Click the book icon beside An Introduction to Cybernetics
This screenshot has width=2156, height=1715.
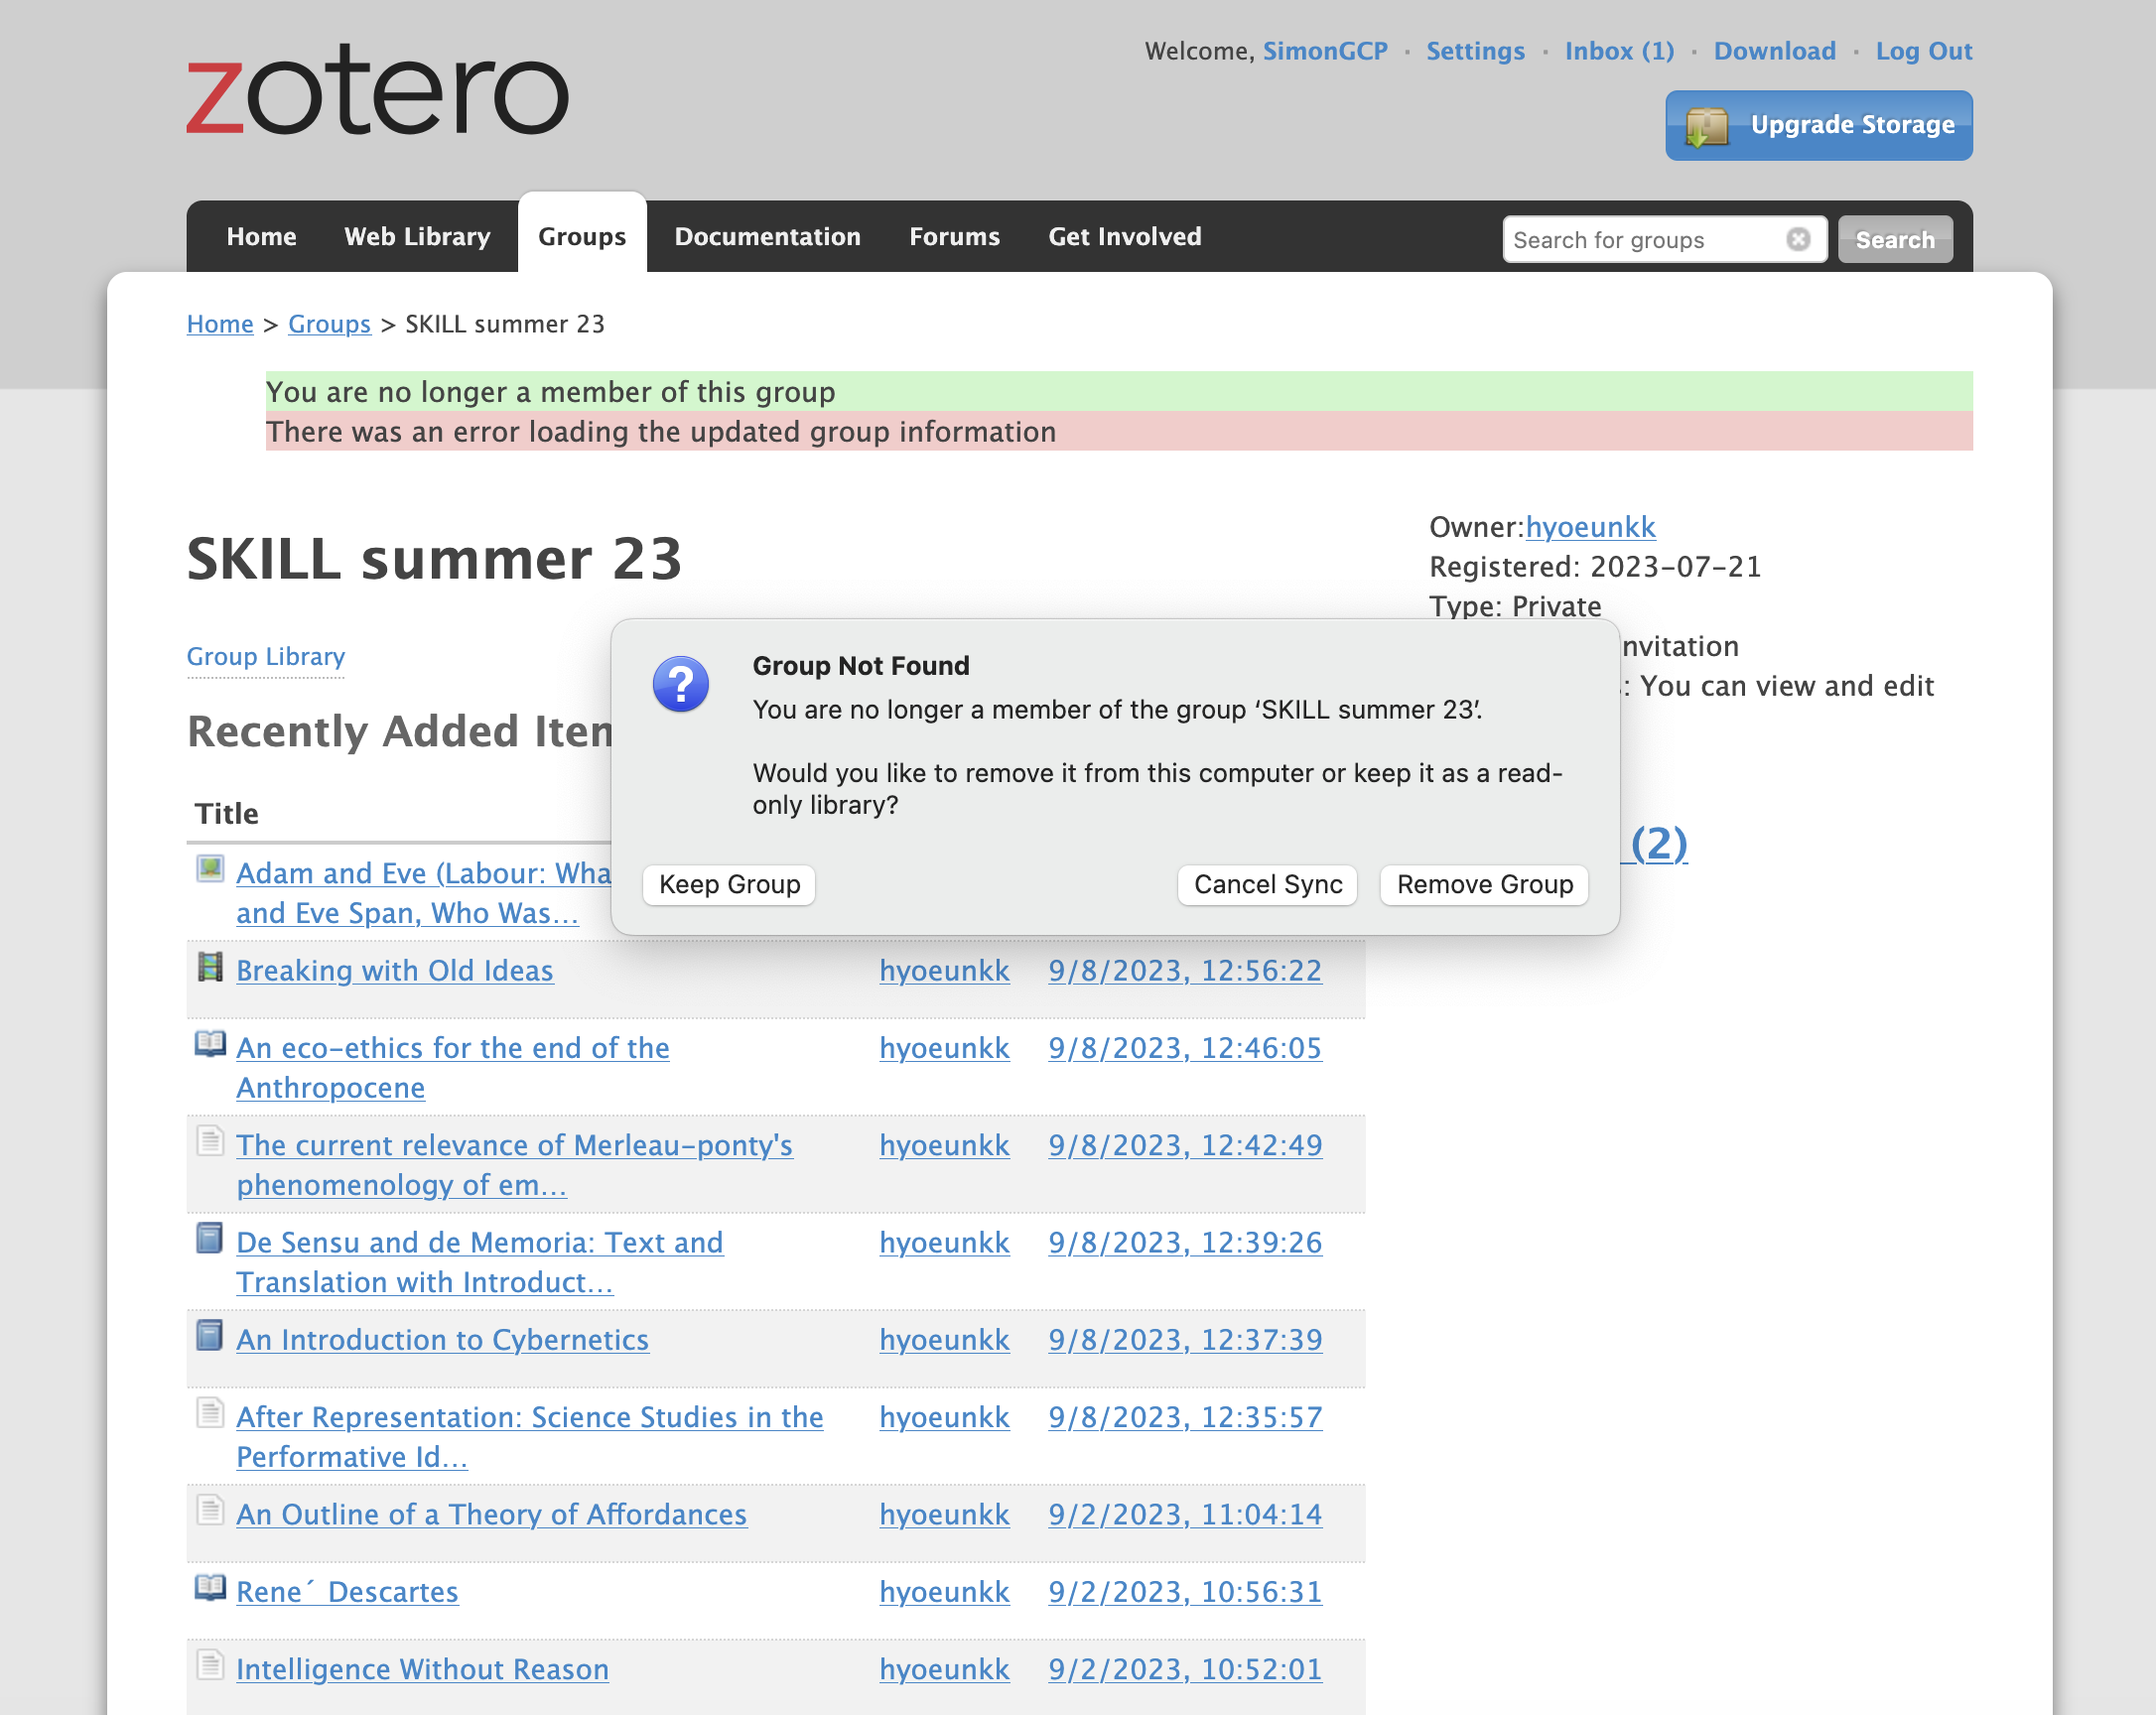210,1335
